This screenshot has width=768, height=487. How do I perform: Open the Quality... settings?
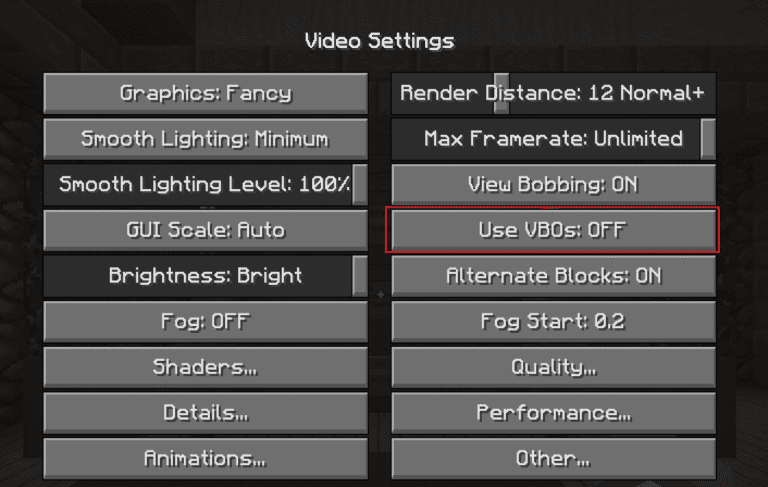553,367
